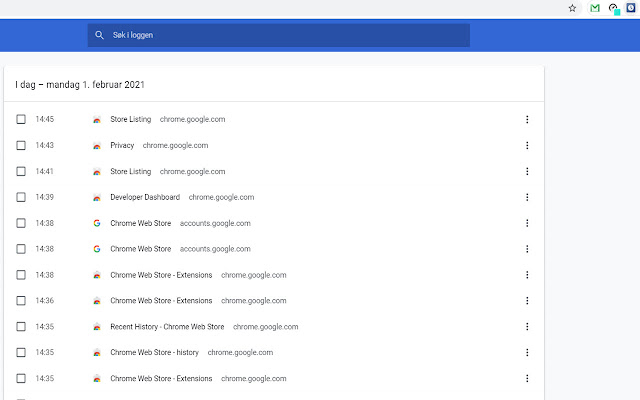Check the 14:38 Chrome Web Store - Extensions checkbox
This screenshot has width=640, height=400.
(21, 275)
